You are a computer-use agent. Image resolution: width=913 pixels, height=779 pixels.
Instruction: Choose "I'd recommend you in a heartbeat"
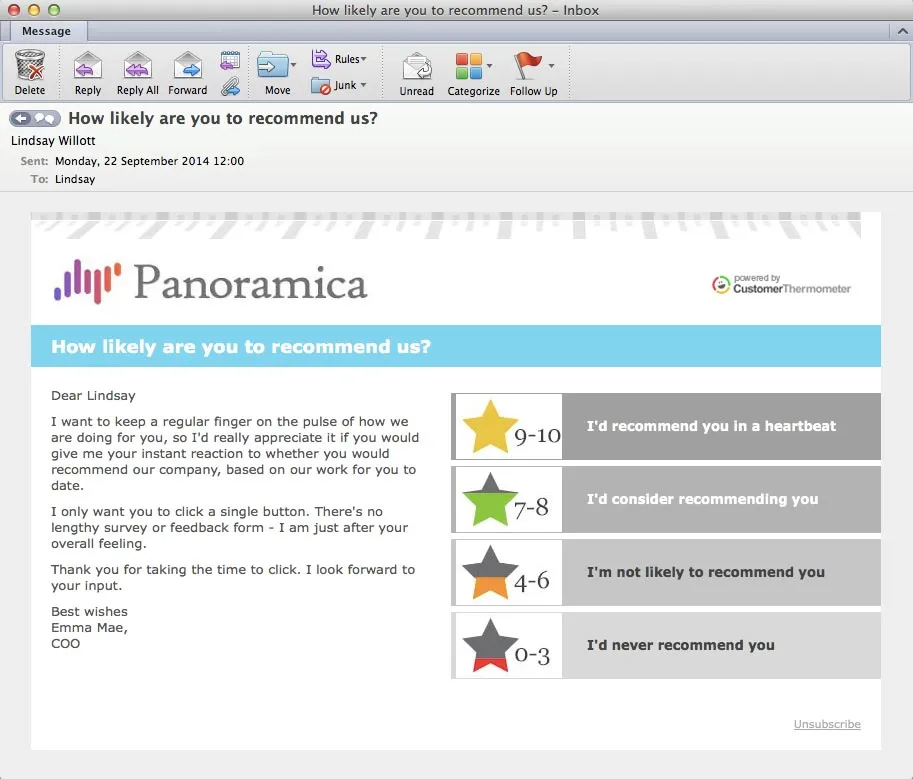coord(711,426)
